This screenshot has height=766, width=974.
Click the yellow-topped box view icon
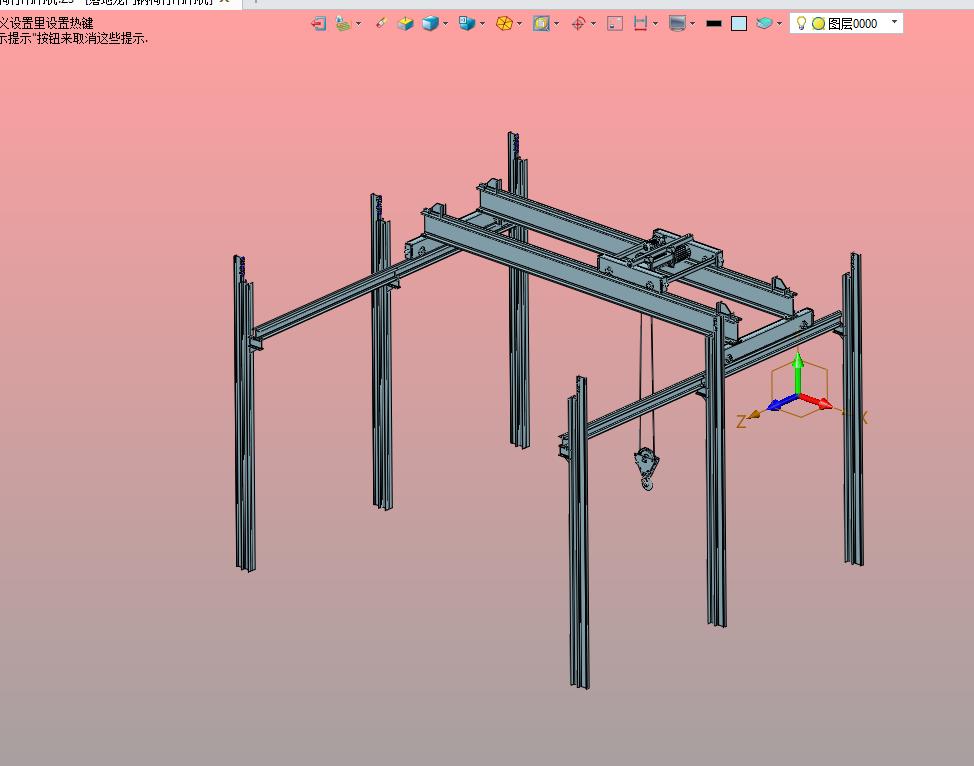coord(405,23)
